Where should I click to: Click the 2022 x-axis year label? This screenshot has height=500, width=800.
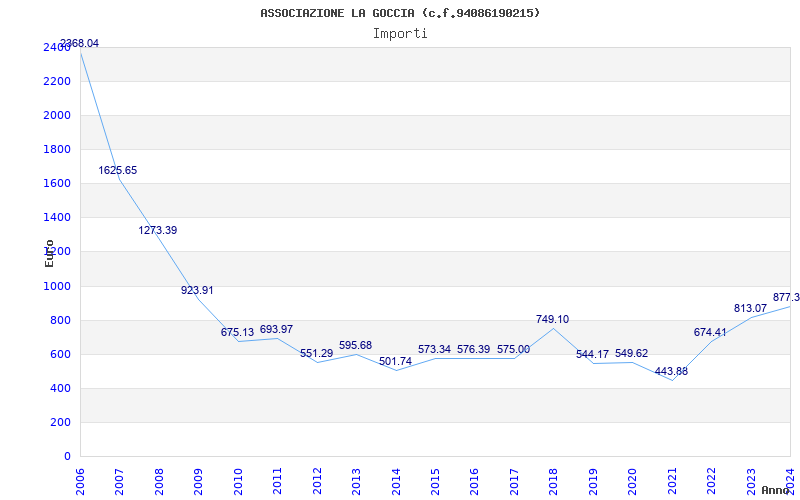pyautogui.click(x=711, y=480)
